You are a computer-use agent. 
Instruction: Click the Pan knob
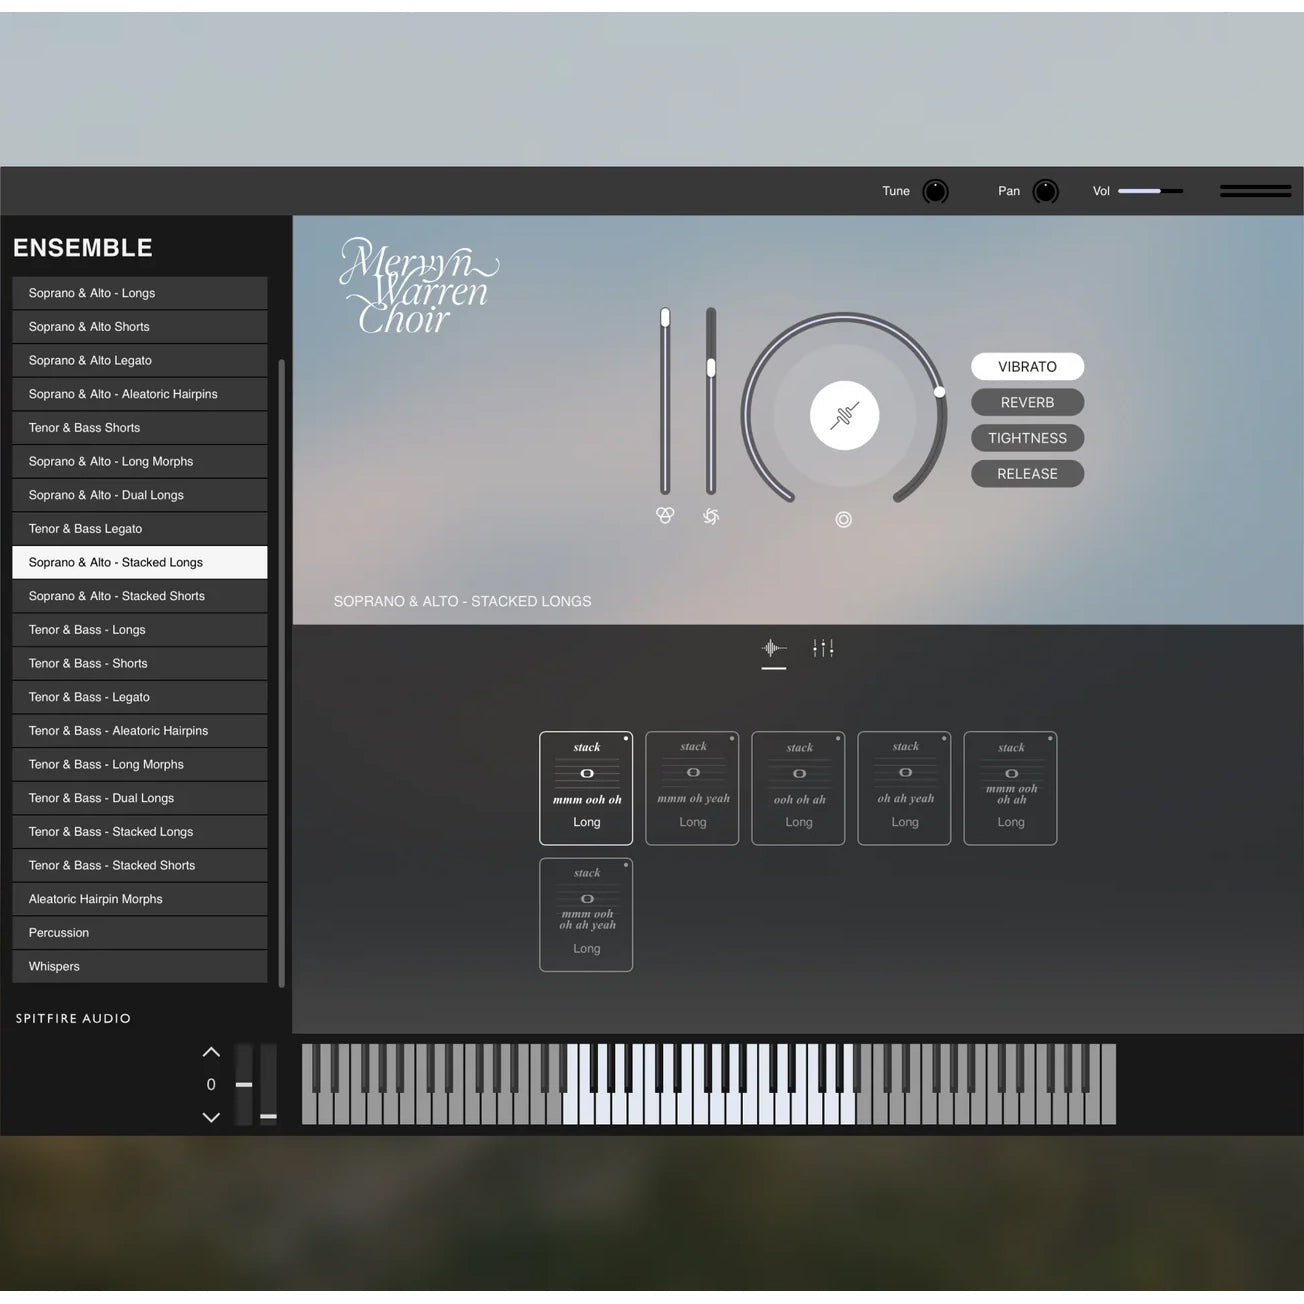pos(1045,191)
